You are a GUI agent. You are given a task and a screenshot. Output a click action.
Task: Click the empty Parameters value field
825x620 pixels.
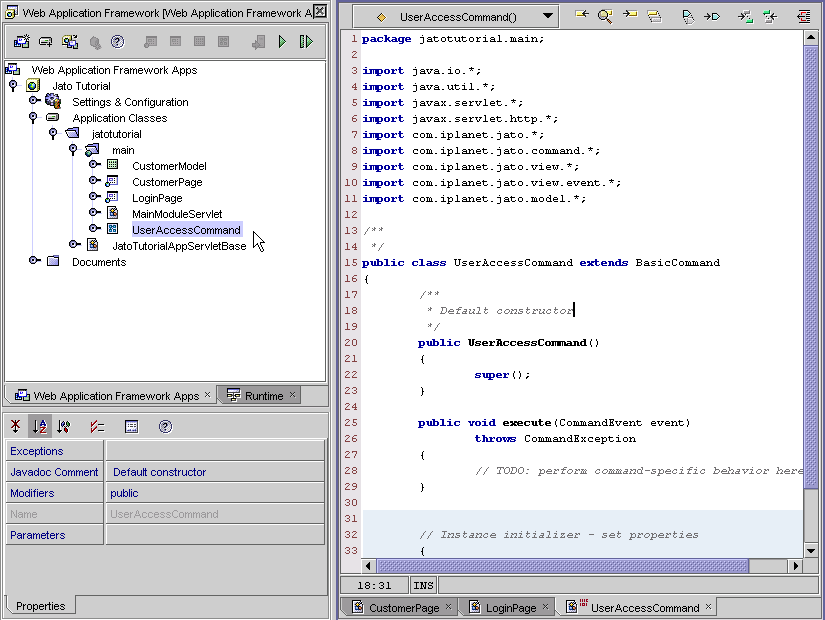click(215, 535)
